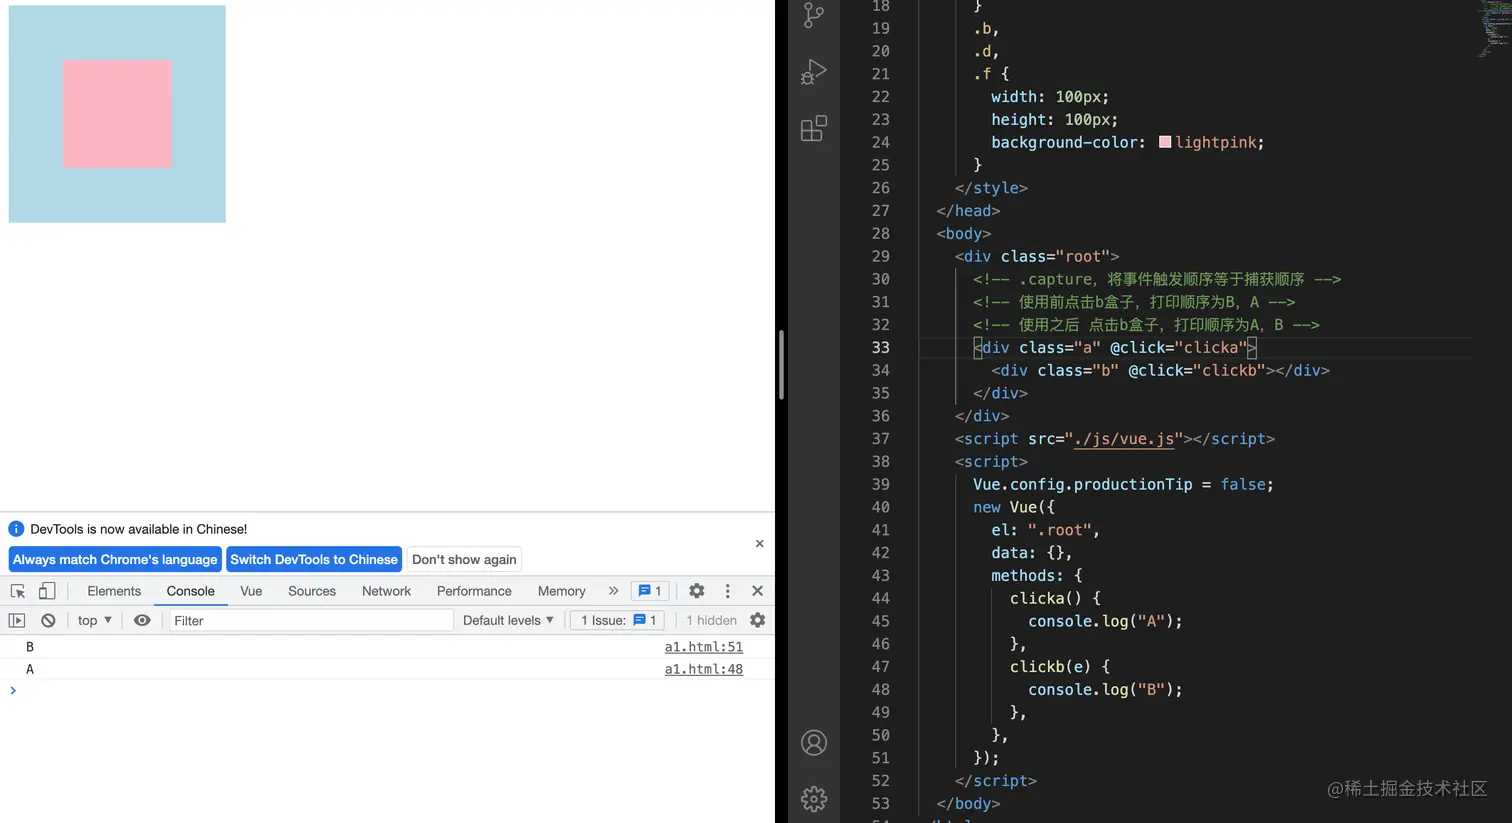Show more DevTools tabs with double chevron

click(x=613, y=591)
